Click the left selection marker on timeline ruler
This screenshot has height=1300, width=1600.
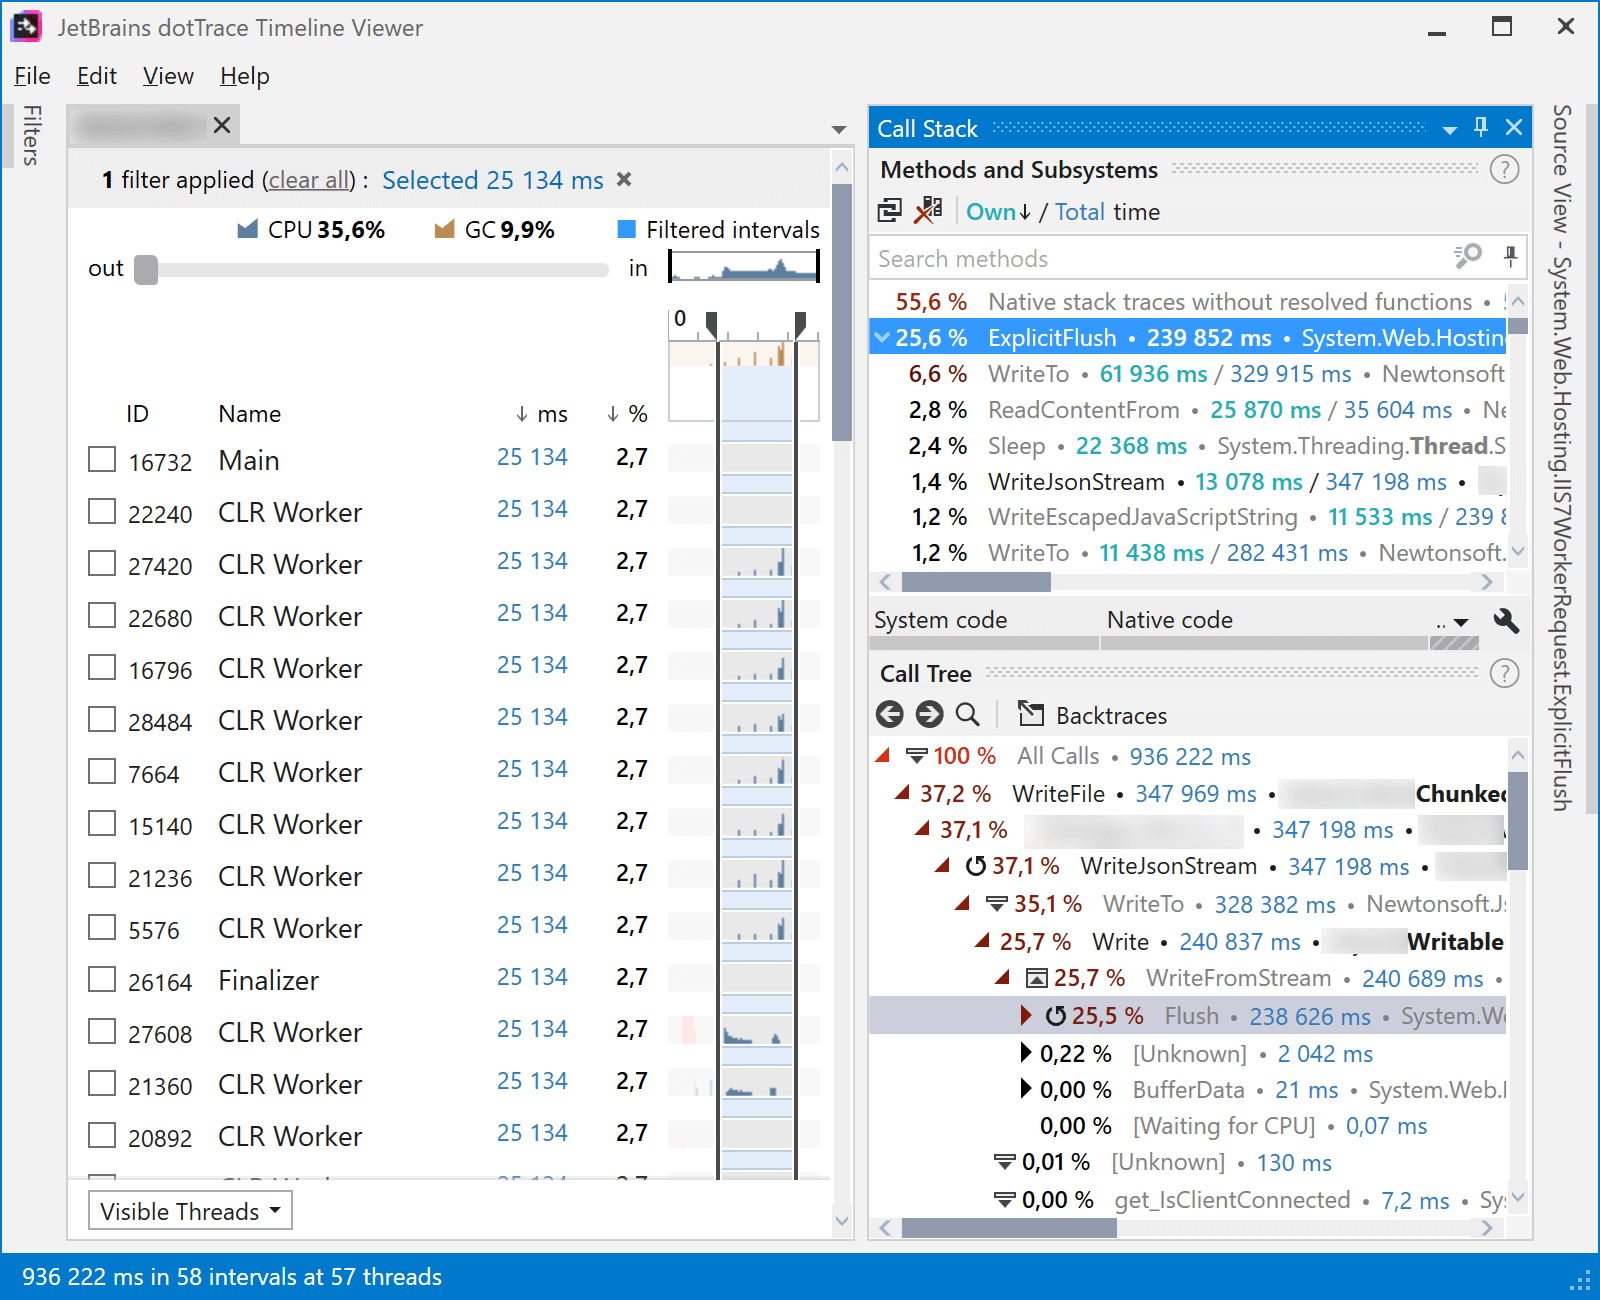pos(711,325)
